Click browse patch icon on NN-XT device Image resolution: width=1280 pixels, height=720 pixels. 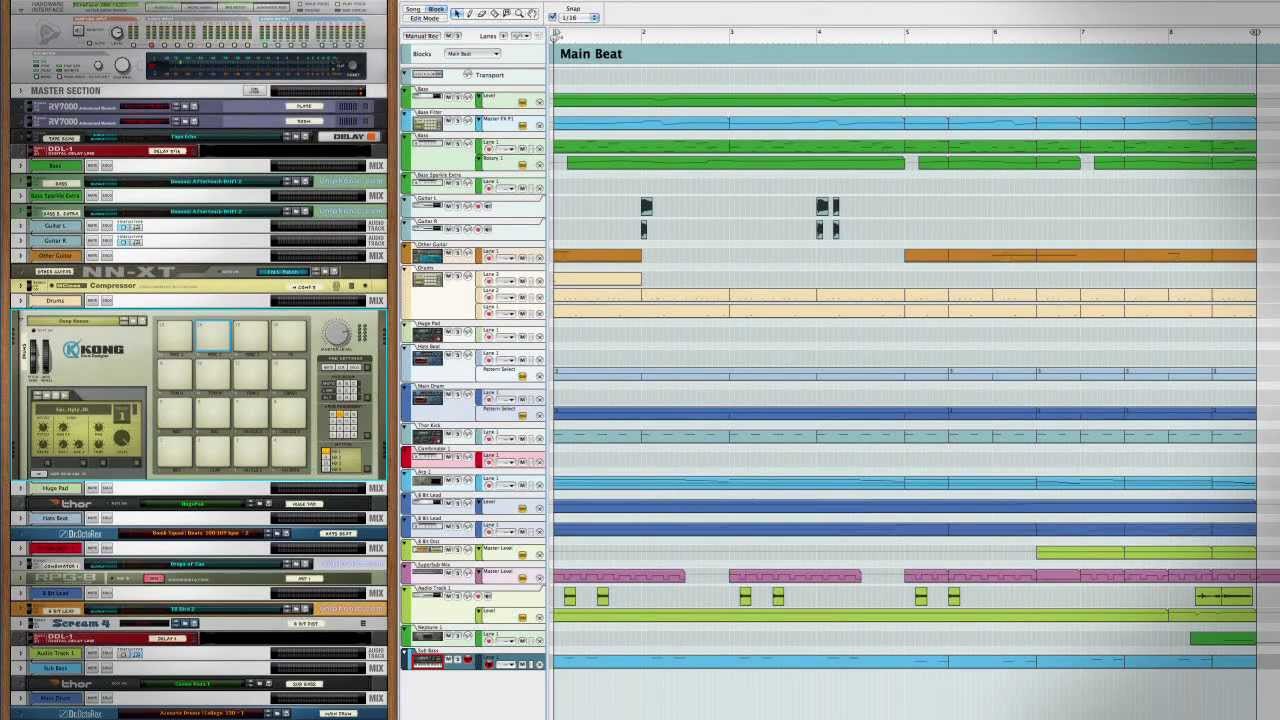[325, 272]
